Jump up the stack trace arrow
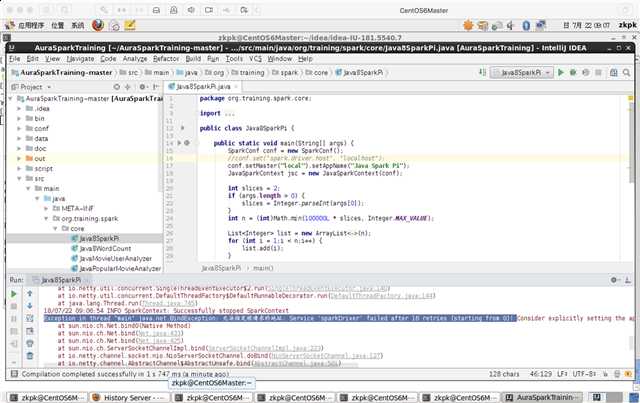This screenshot has width=640, height=403. 30,294
